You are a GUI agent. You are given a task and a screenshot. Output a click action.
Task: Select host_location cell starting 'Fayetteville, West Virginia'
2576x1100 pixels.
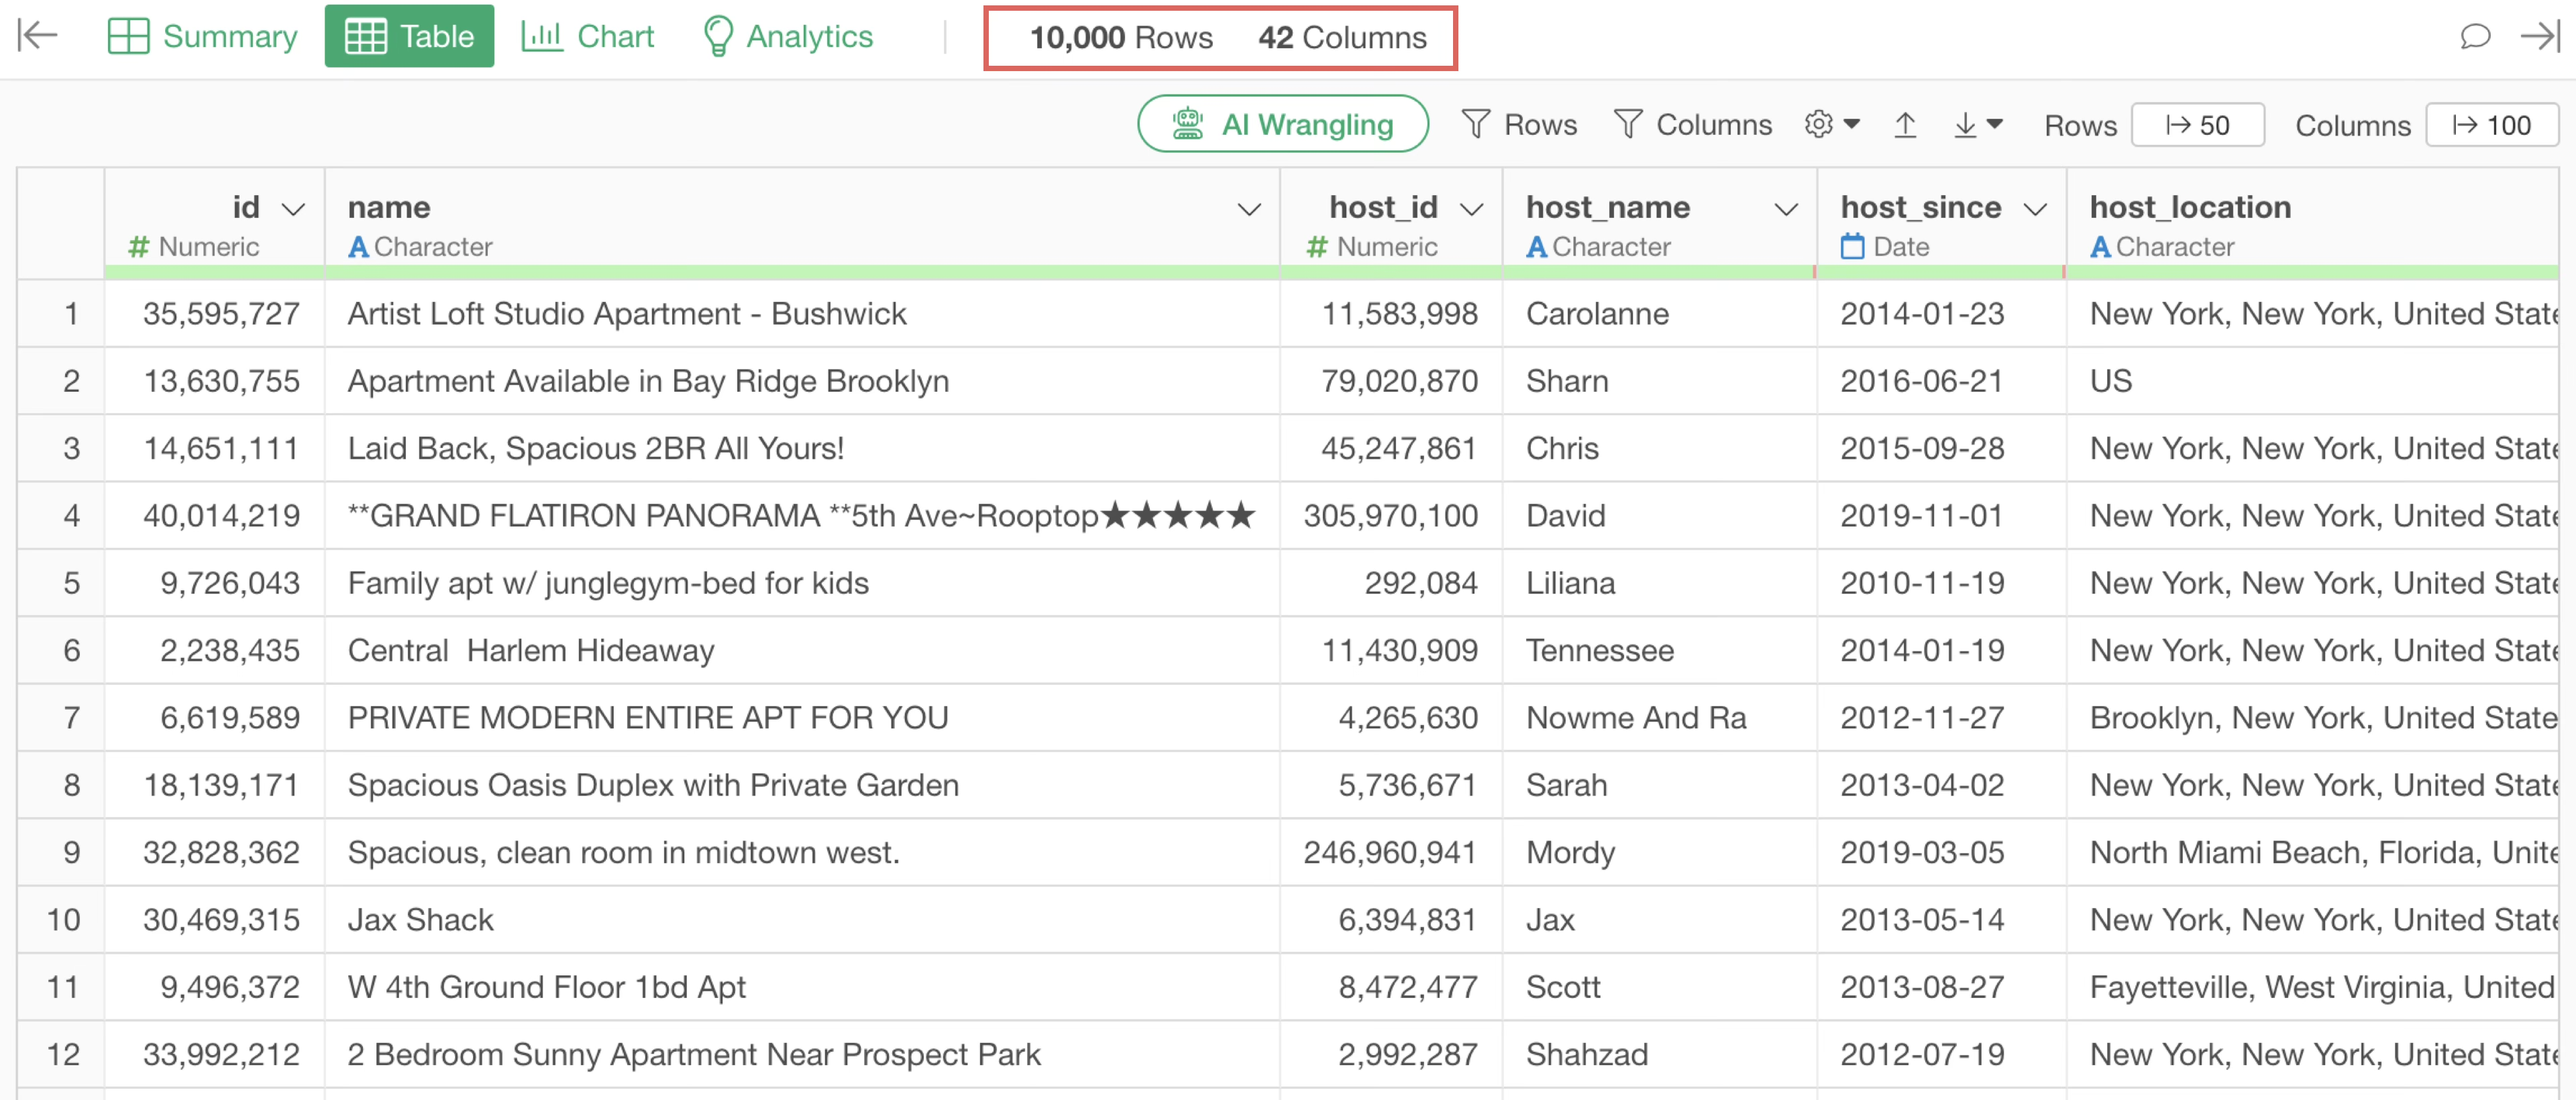pyautogui.click(x=2312, y=987)
